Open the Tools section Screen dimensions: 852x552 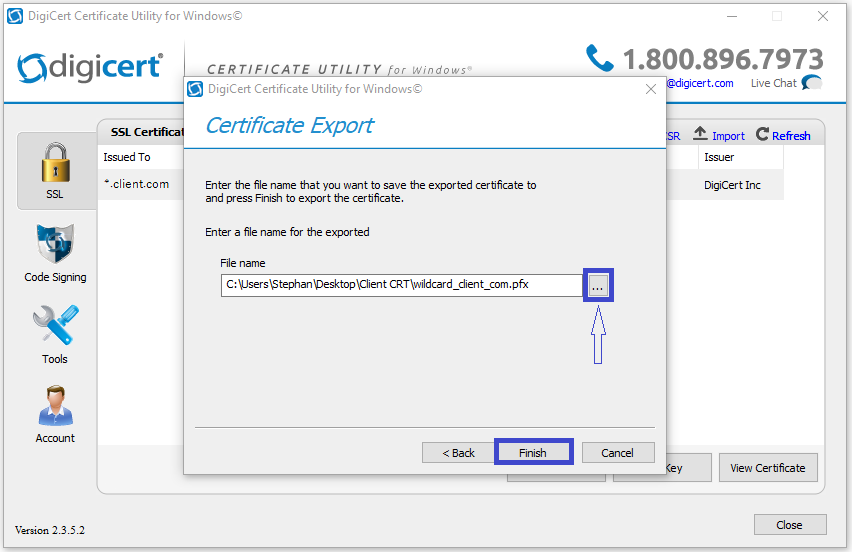(x=55, y=335)
